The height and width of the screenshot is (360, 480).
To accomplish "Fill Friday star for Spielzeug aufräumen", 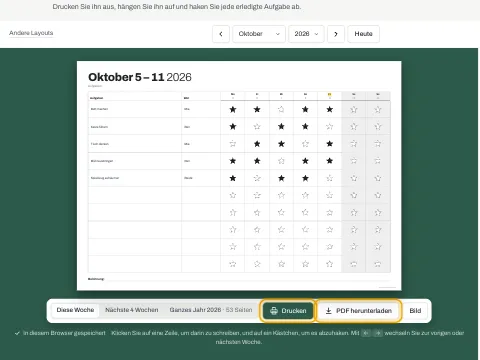I will [x=330, y=178].
